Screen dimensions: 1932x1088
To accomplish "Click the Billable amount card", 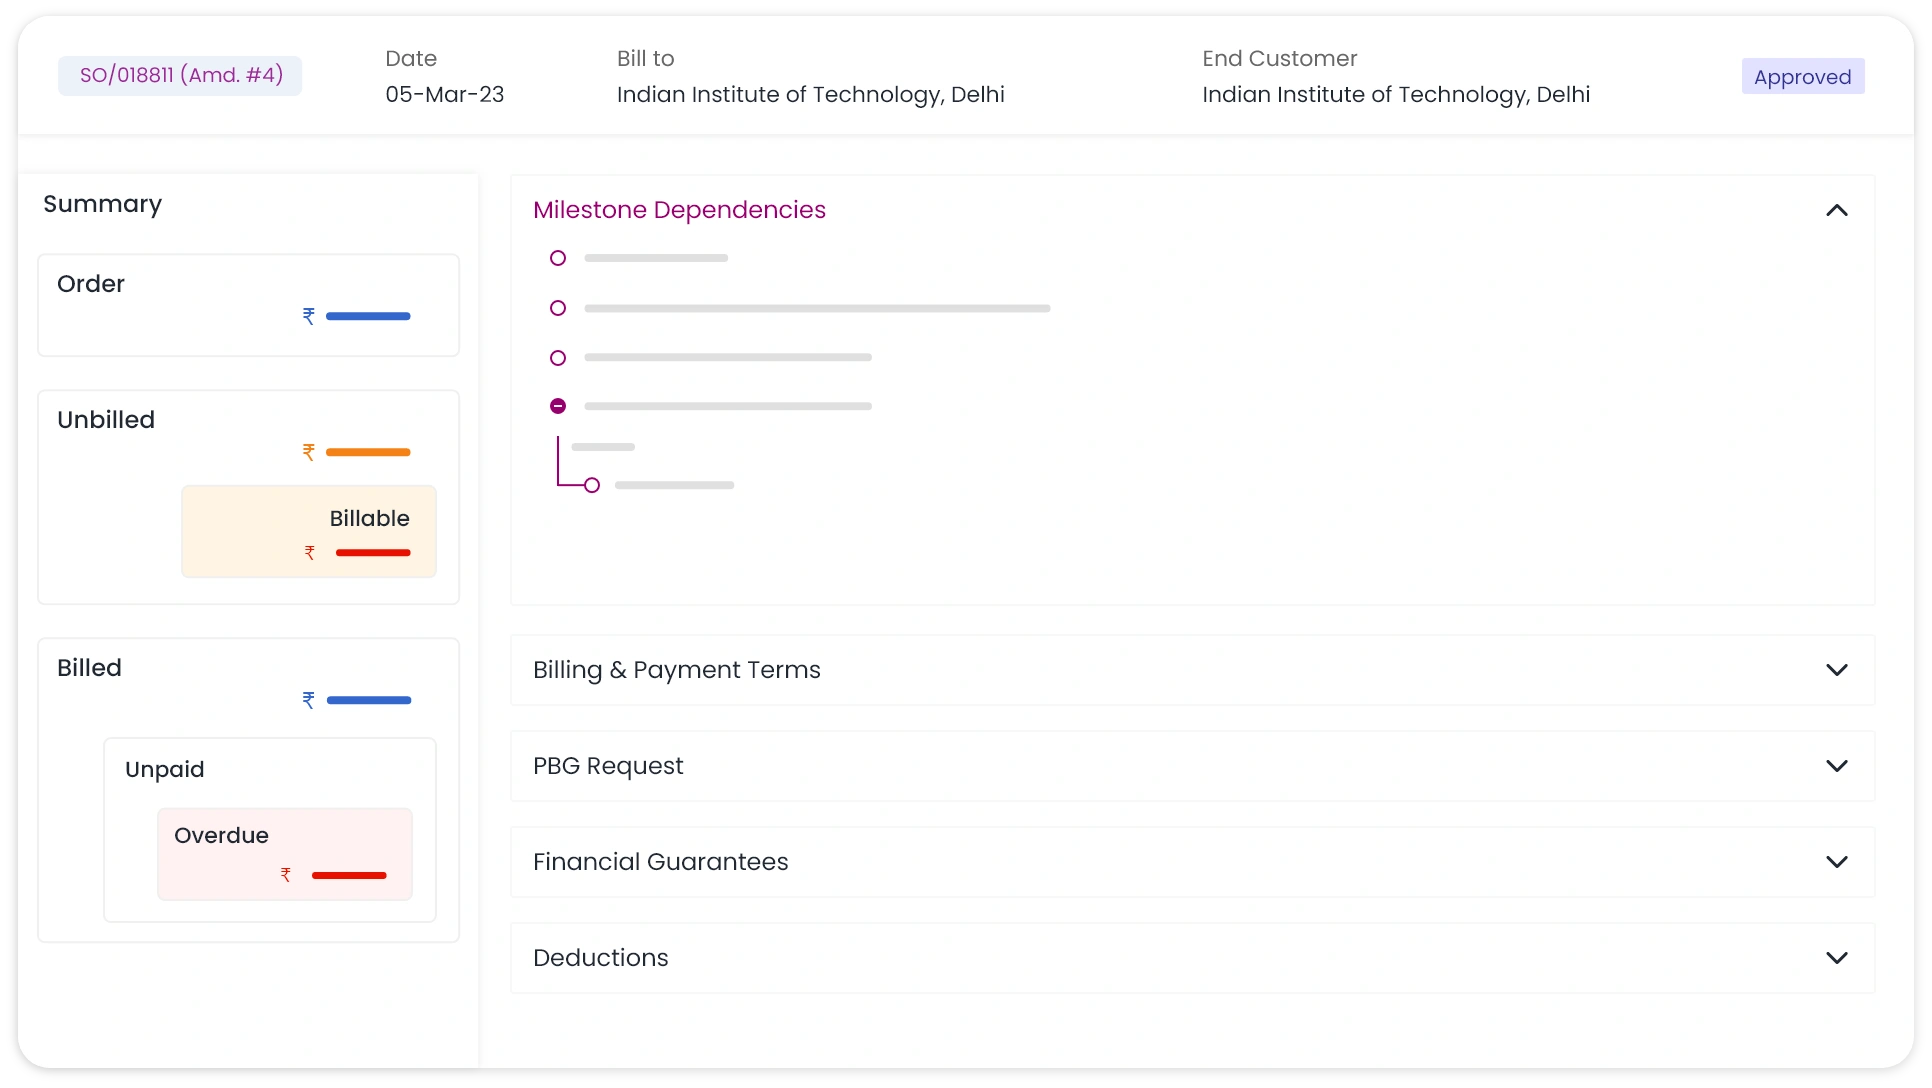I will 309,531.
